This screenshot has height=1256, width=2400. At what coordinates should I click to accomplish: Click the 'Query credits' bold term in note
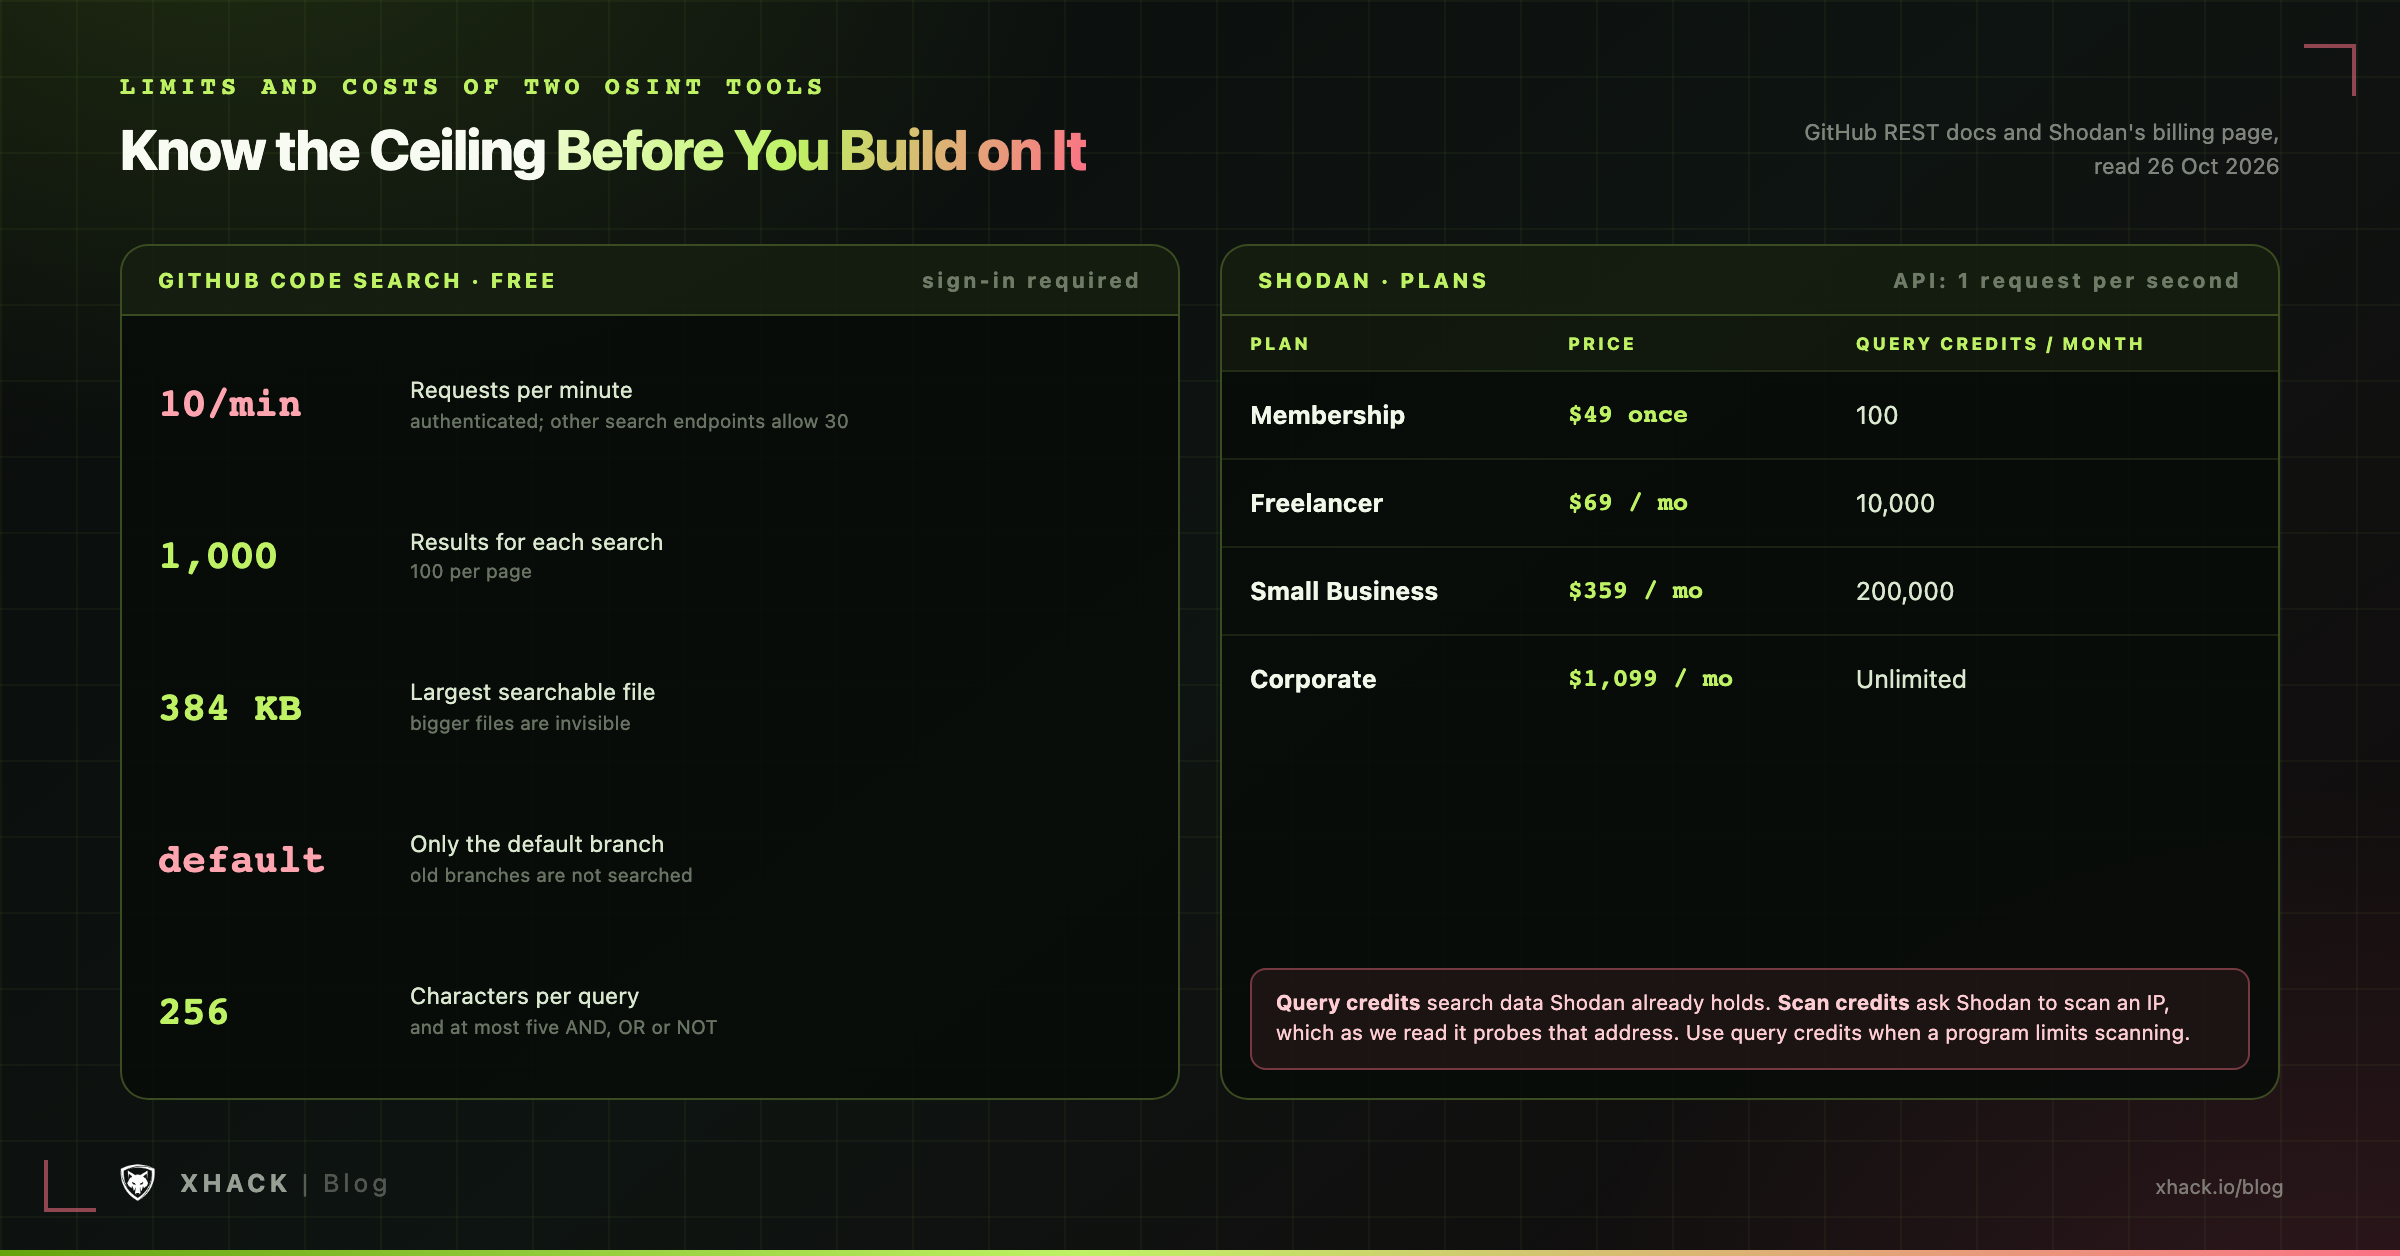click(x=1348, y=1003)
